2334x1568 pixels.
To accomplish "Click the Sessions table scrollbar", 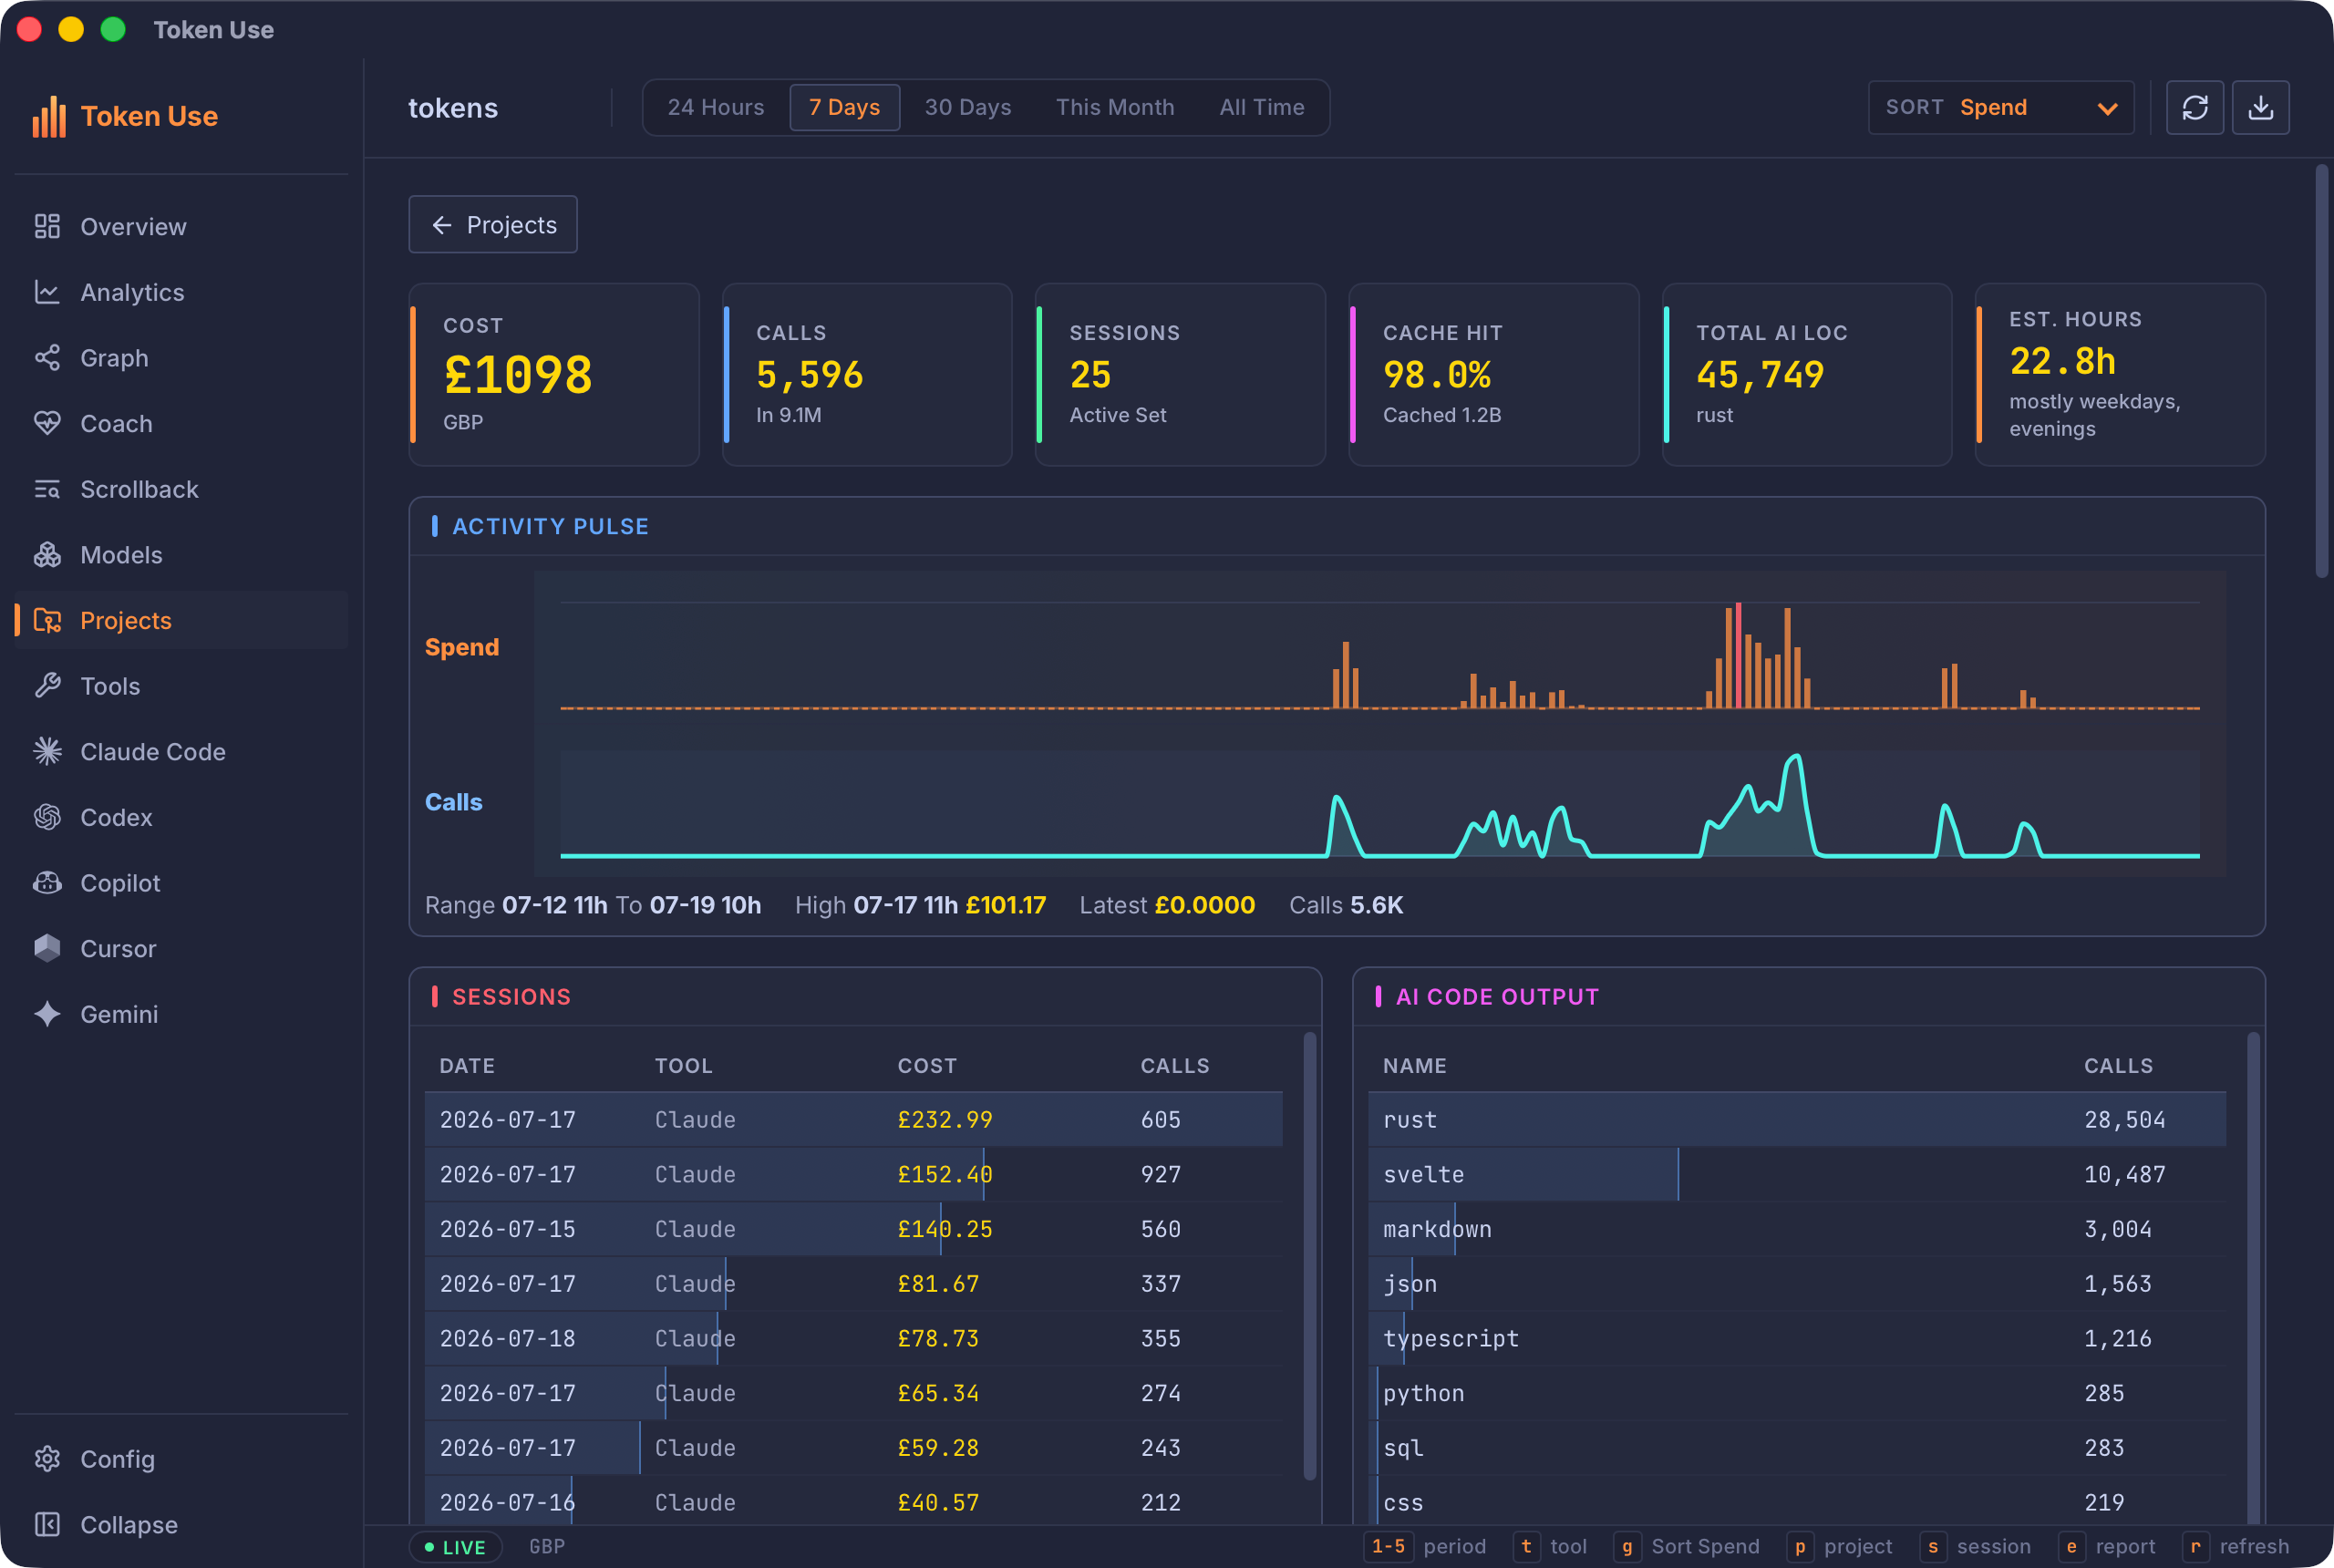I will 1309,1255.
